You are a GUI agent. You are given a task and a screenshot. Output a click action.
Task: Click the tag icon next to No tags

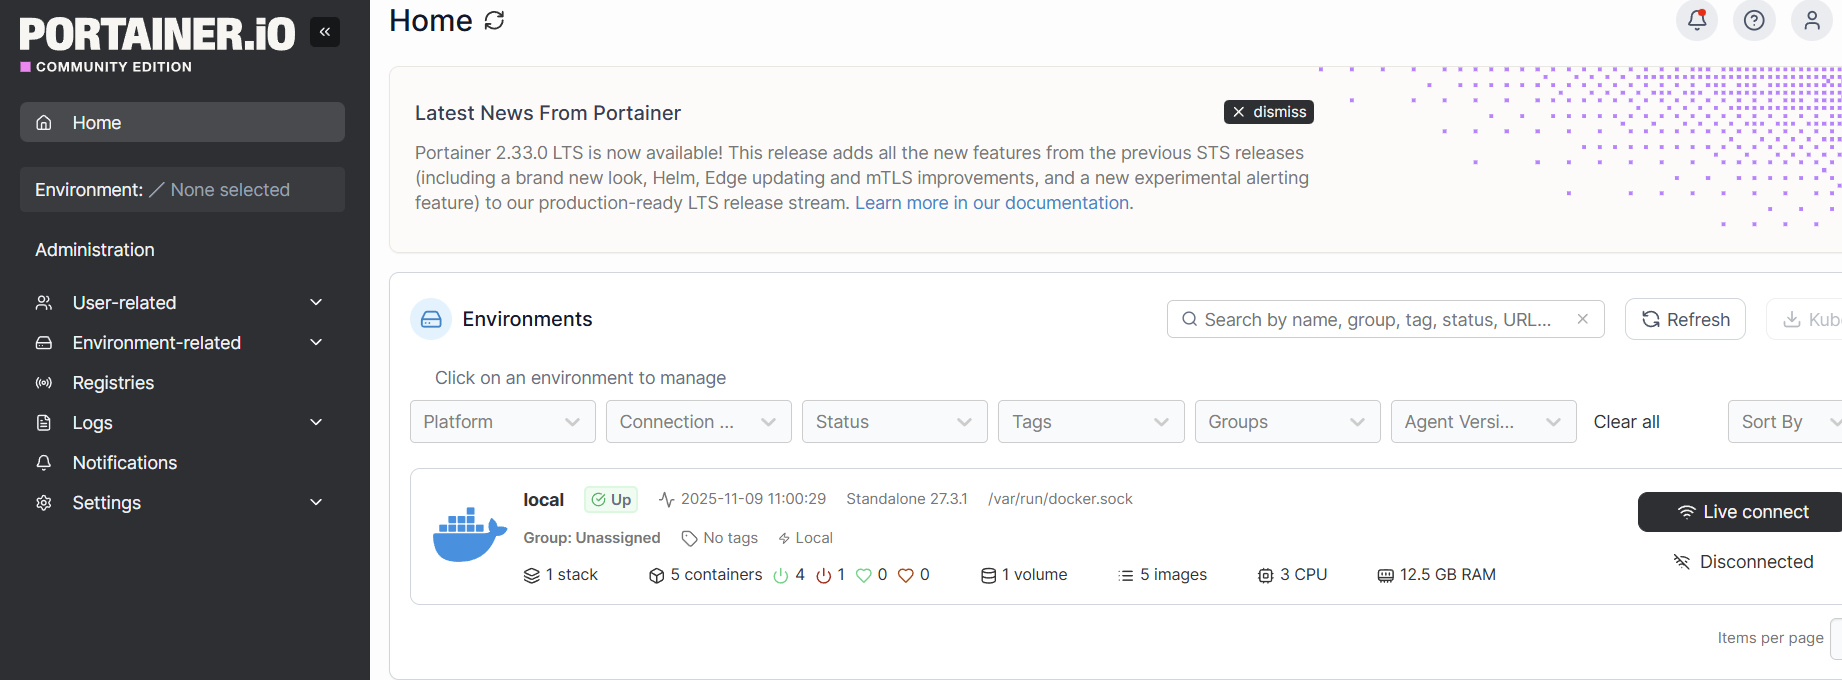(x=689, y=538)
